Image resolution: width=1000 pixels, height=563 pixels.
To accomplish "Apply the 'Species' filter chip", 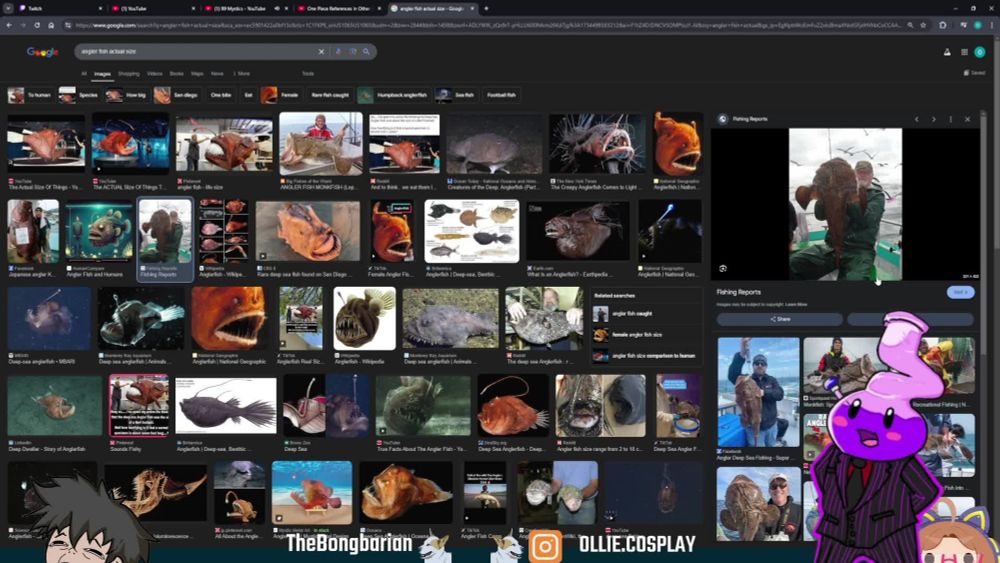I will (79, 95).
